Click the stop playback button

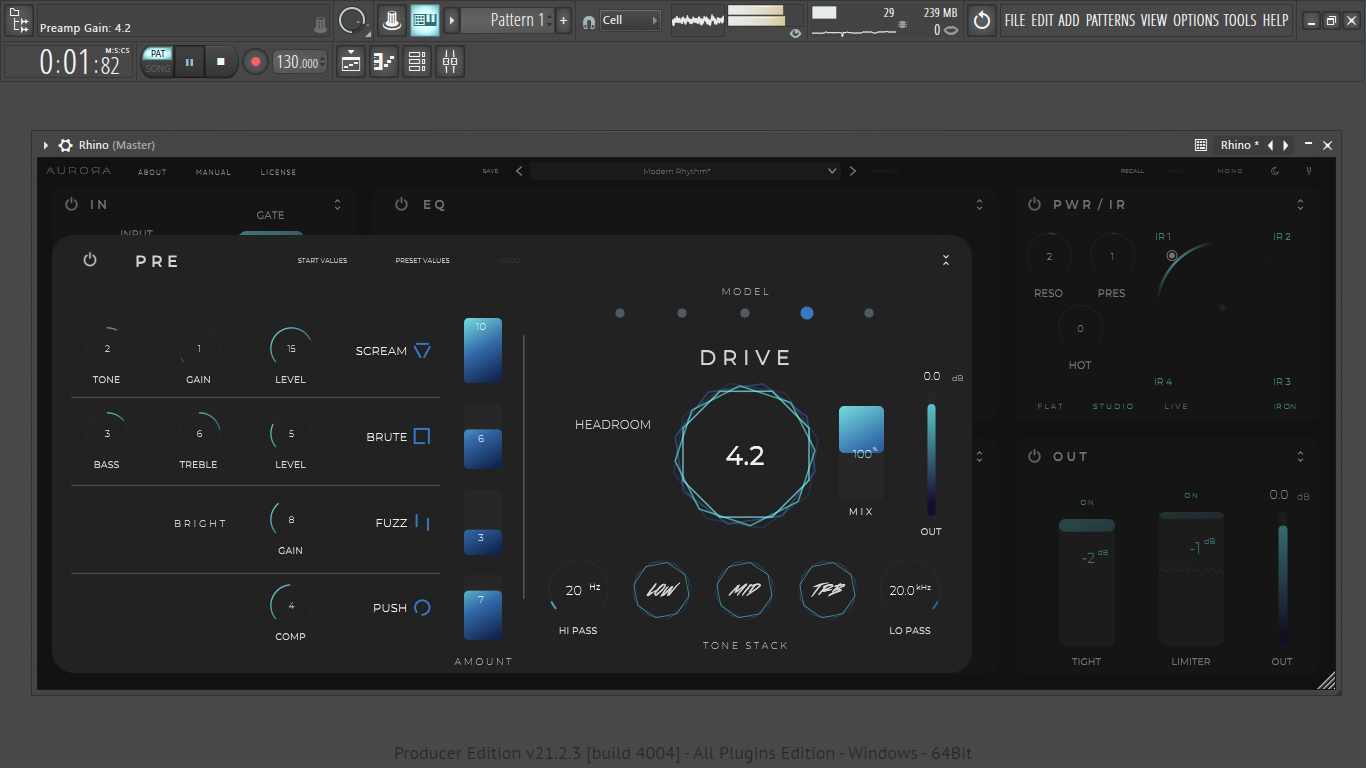point(221,62)
